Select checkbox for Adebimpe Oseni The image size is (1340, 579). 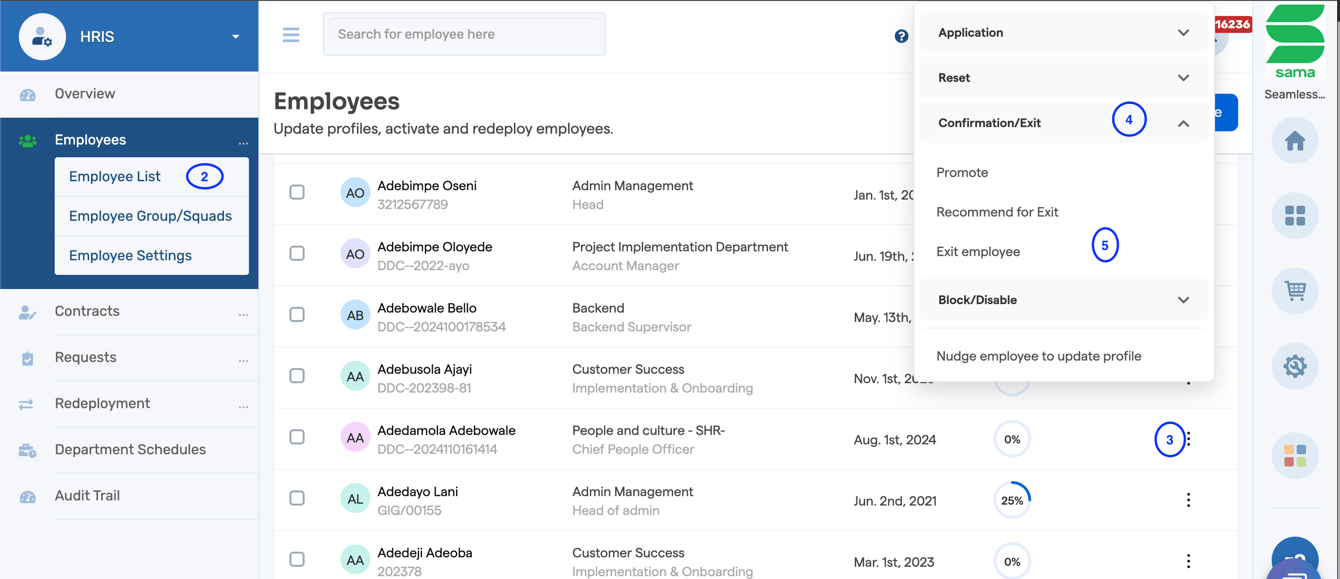click(297, 192)
